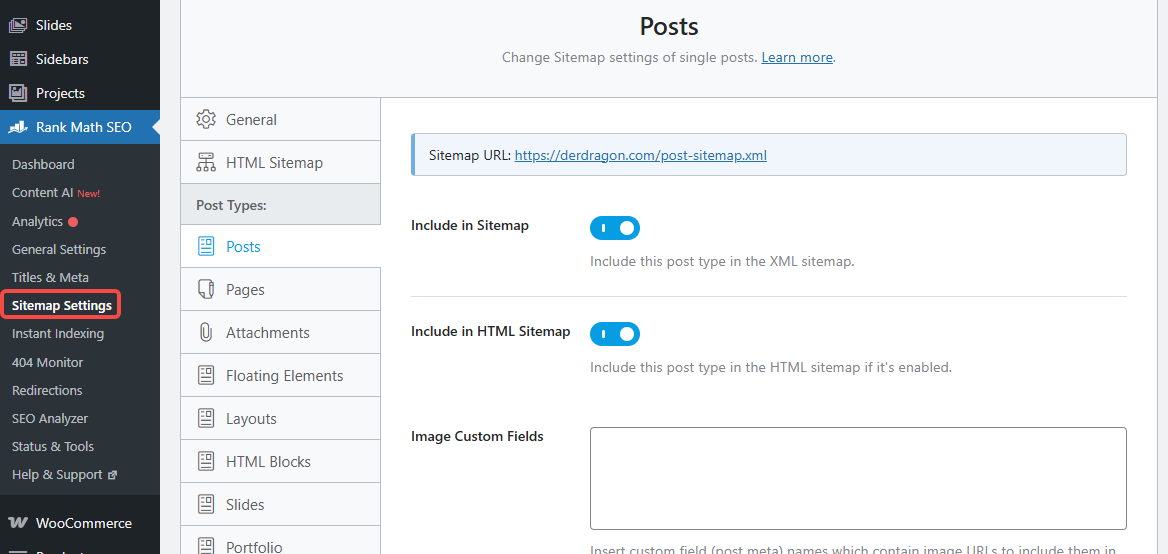Select the HTML Blocks tab
Image resolution: width=1168 pixels, height=554 pixels.
click(268, 462)
